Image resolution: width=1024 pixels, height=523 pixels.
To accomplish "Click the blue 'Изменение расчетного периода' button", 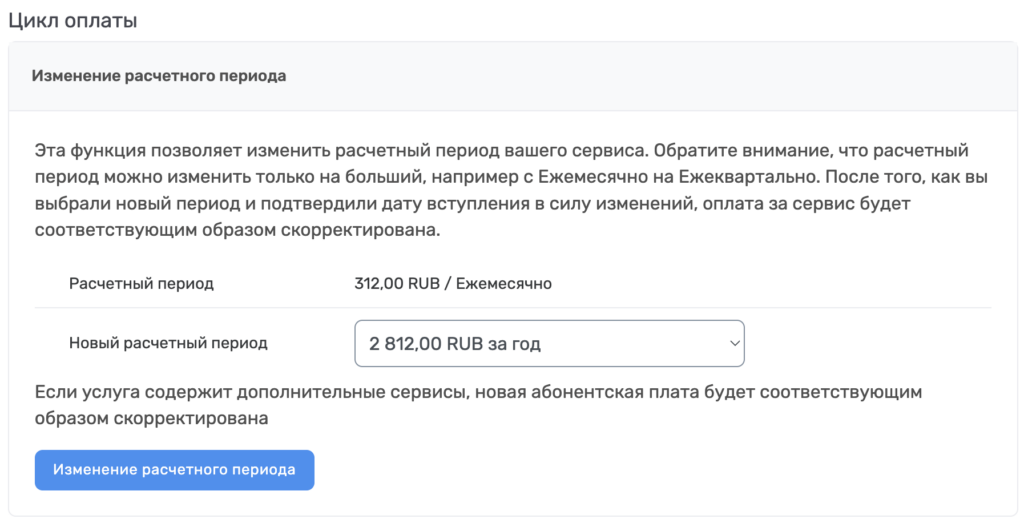I will (174, 470).
